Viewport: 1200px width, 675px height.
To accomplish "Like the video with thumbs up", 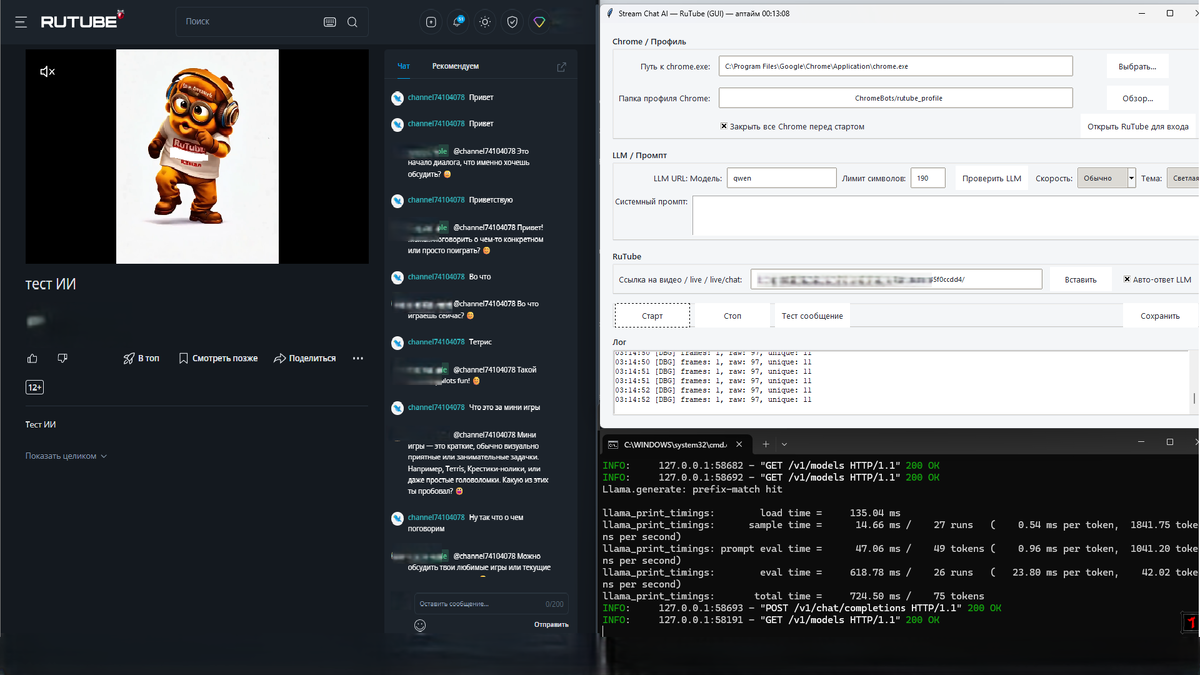I will [x=33, y=358].
